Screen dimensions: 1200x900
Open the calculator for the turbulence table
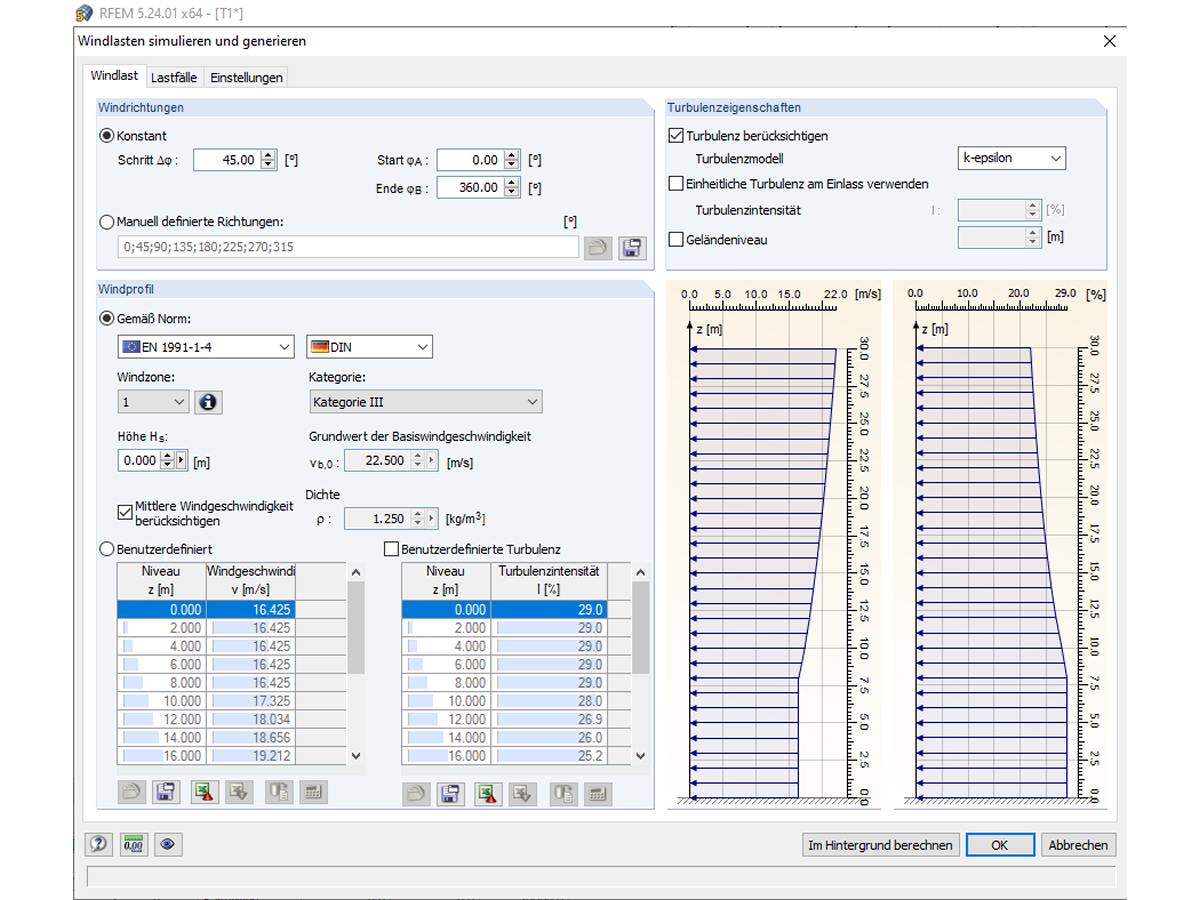point(597,792)
